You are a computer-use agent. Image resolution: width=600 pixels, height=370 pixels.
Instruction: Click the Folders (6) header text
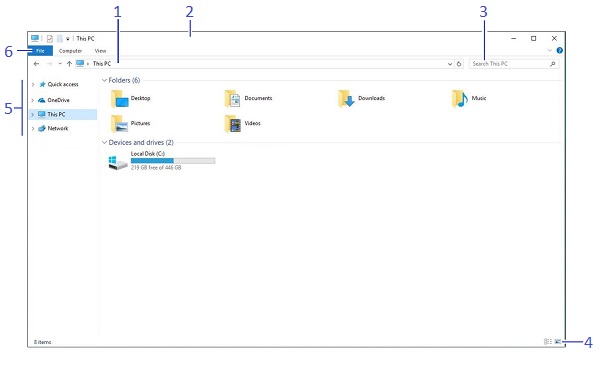tap(124, 80)
